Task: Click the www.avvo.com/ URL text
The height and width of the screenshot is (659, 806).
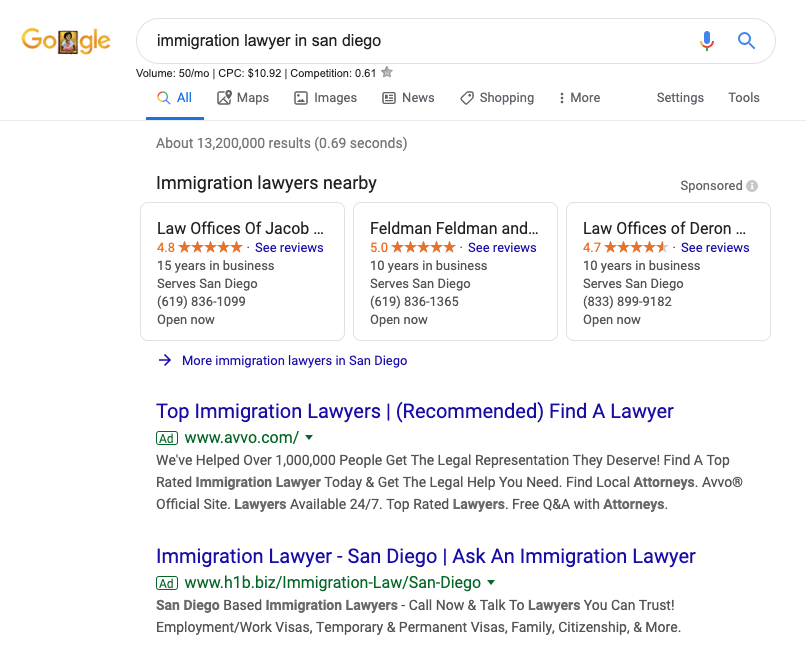Action: 242,438
